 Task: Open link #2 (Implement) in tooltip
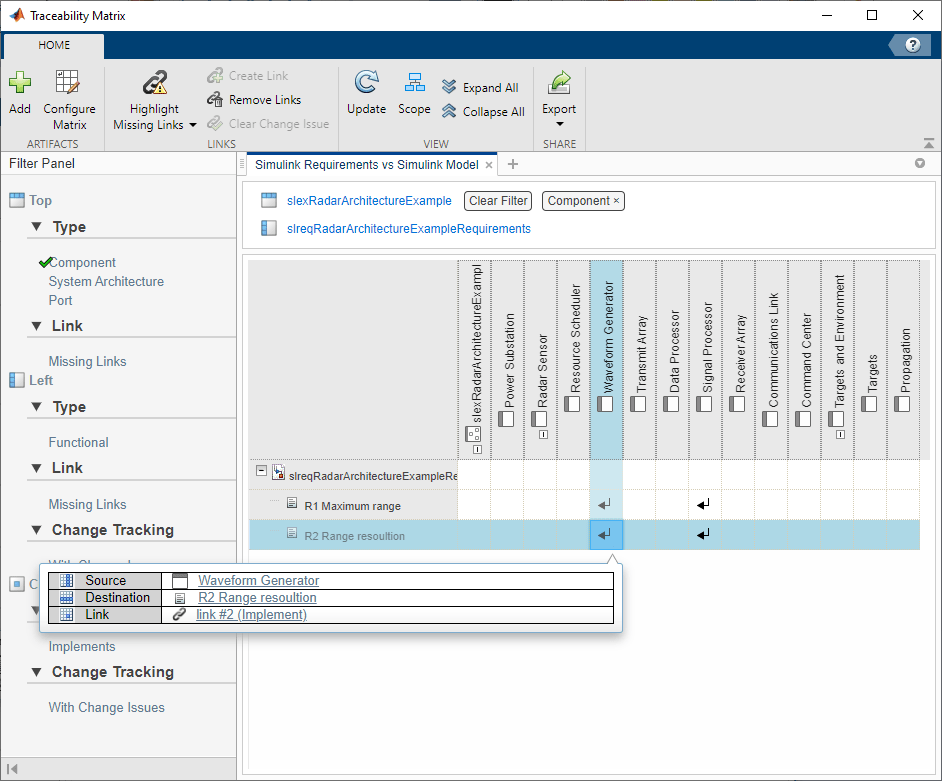click(x=251, y=615)
